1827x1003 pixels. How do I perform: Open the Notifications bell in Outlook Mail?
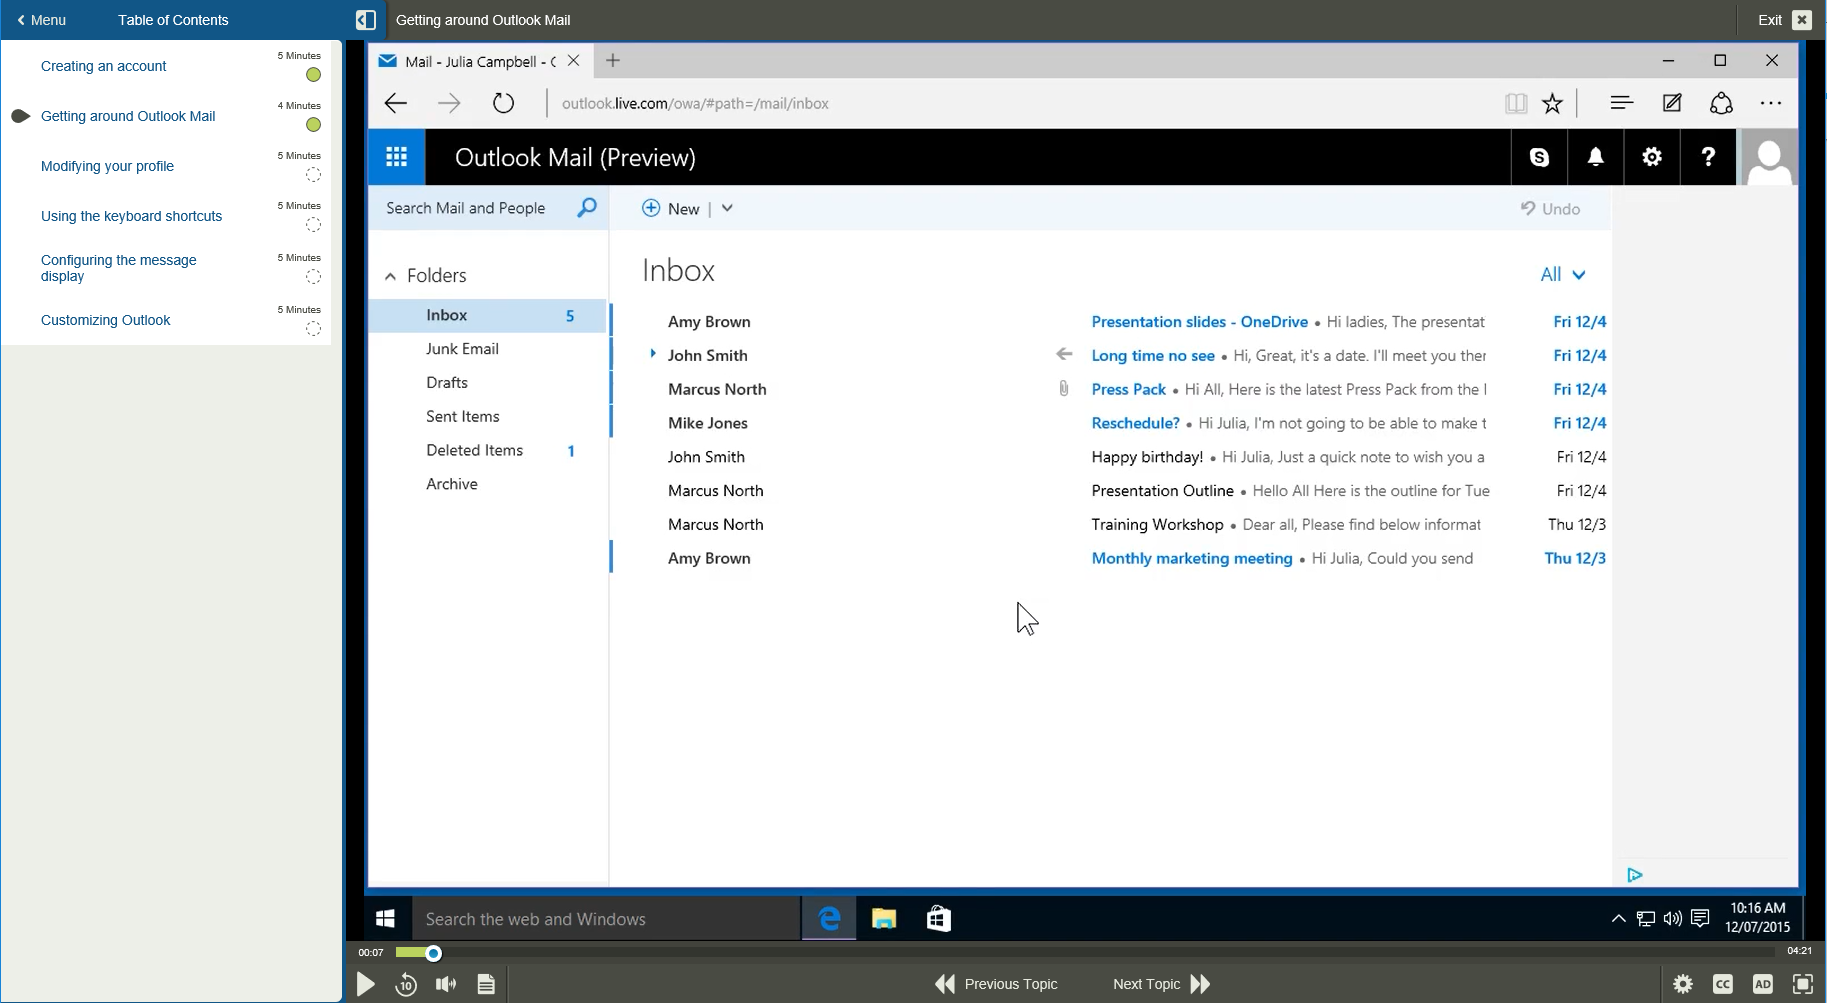tap(1595, 157)
